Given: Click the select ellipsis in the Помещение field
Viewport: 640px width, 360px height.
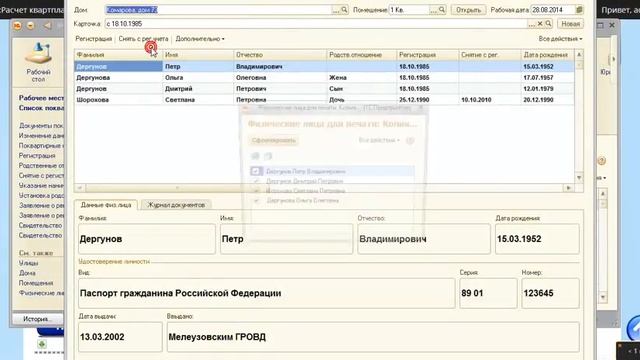Looking at the screenshot, I should (x=433, y=10).
